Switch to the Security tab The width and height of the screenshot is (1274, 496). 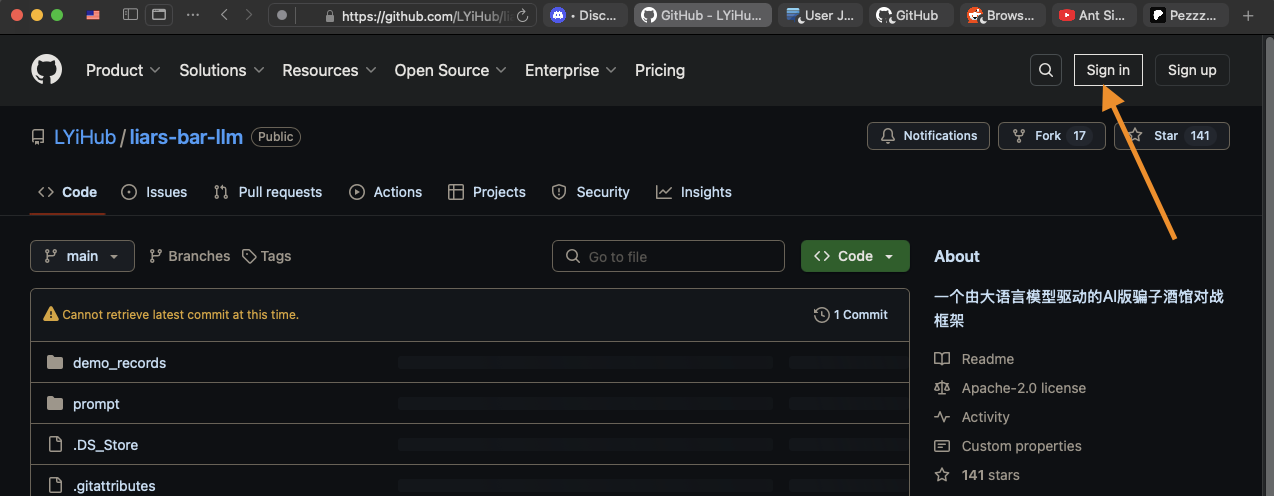591,192
